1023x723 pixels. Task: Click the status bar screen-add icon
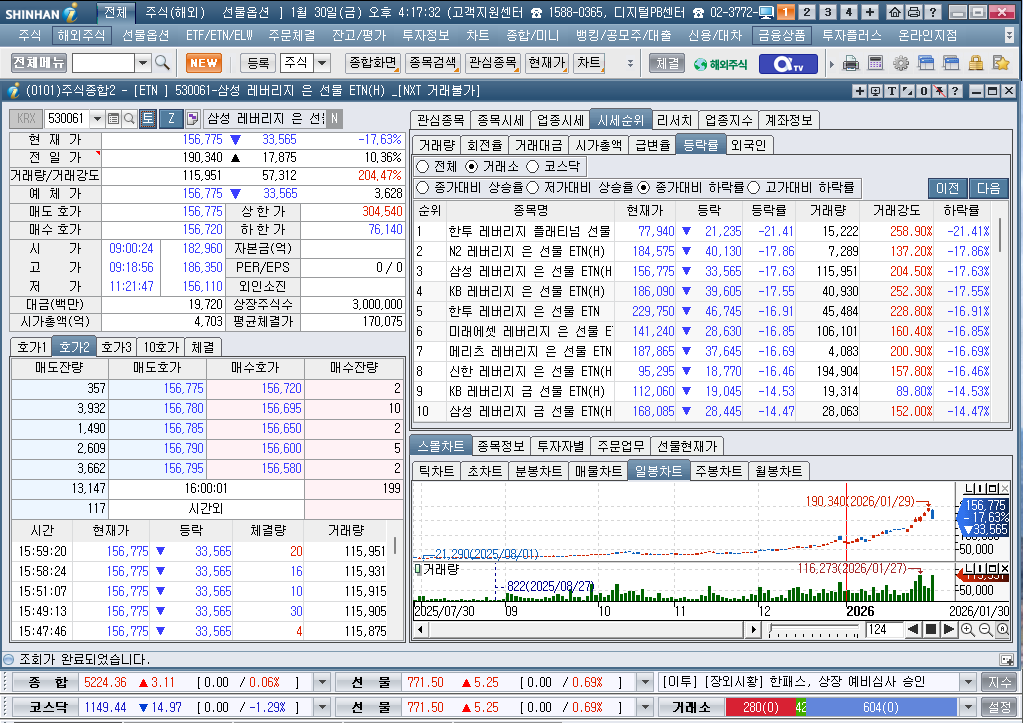tap(1006, 659)
